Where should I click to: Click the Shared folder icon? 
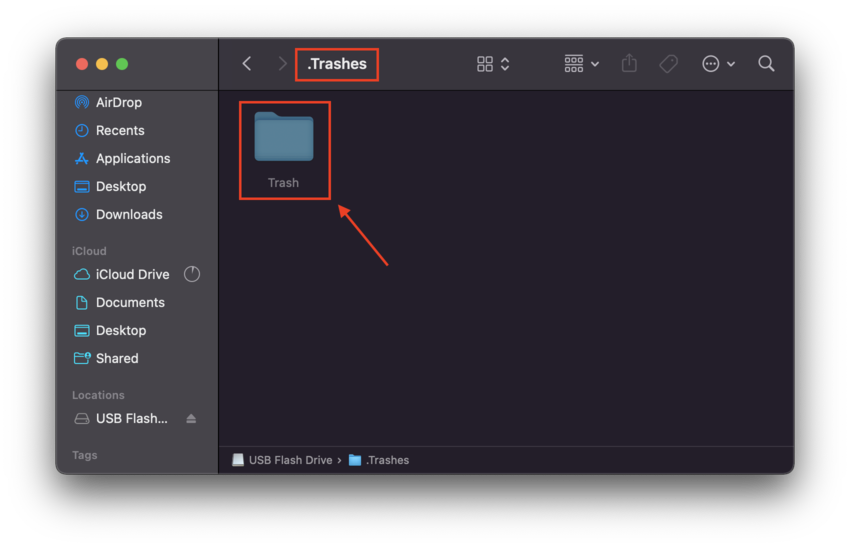(x=82, y=358)
